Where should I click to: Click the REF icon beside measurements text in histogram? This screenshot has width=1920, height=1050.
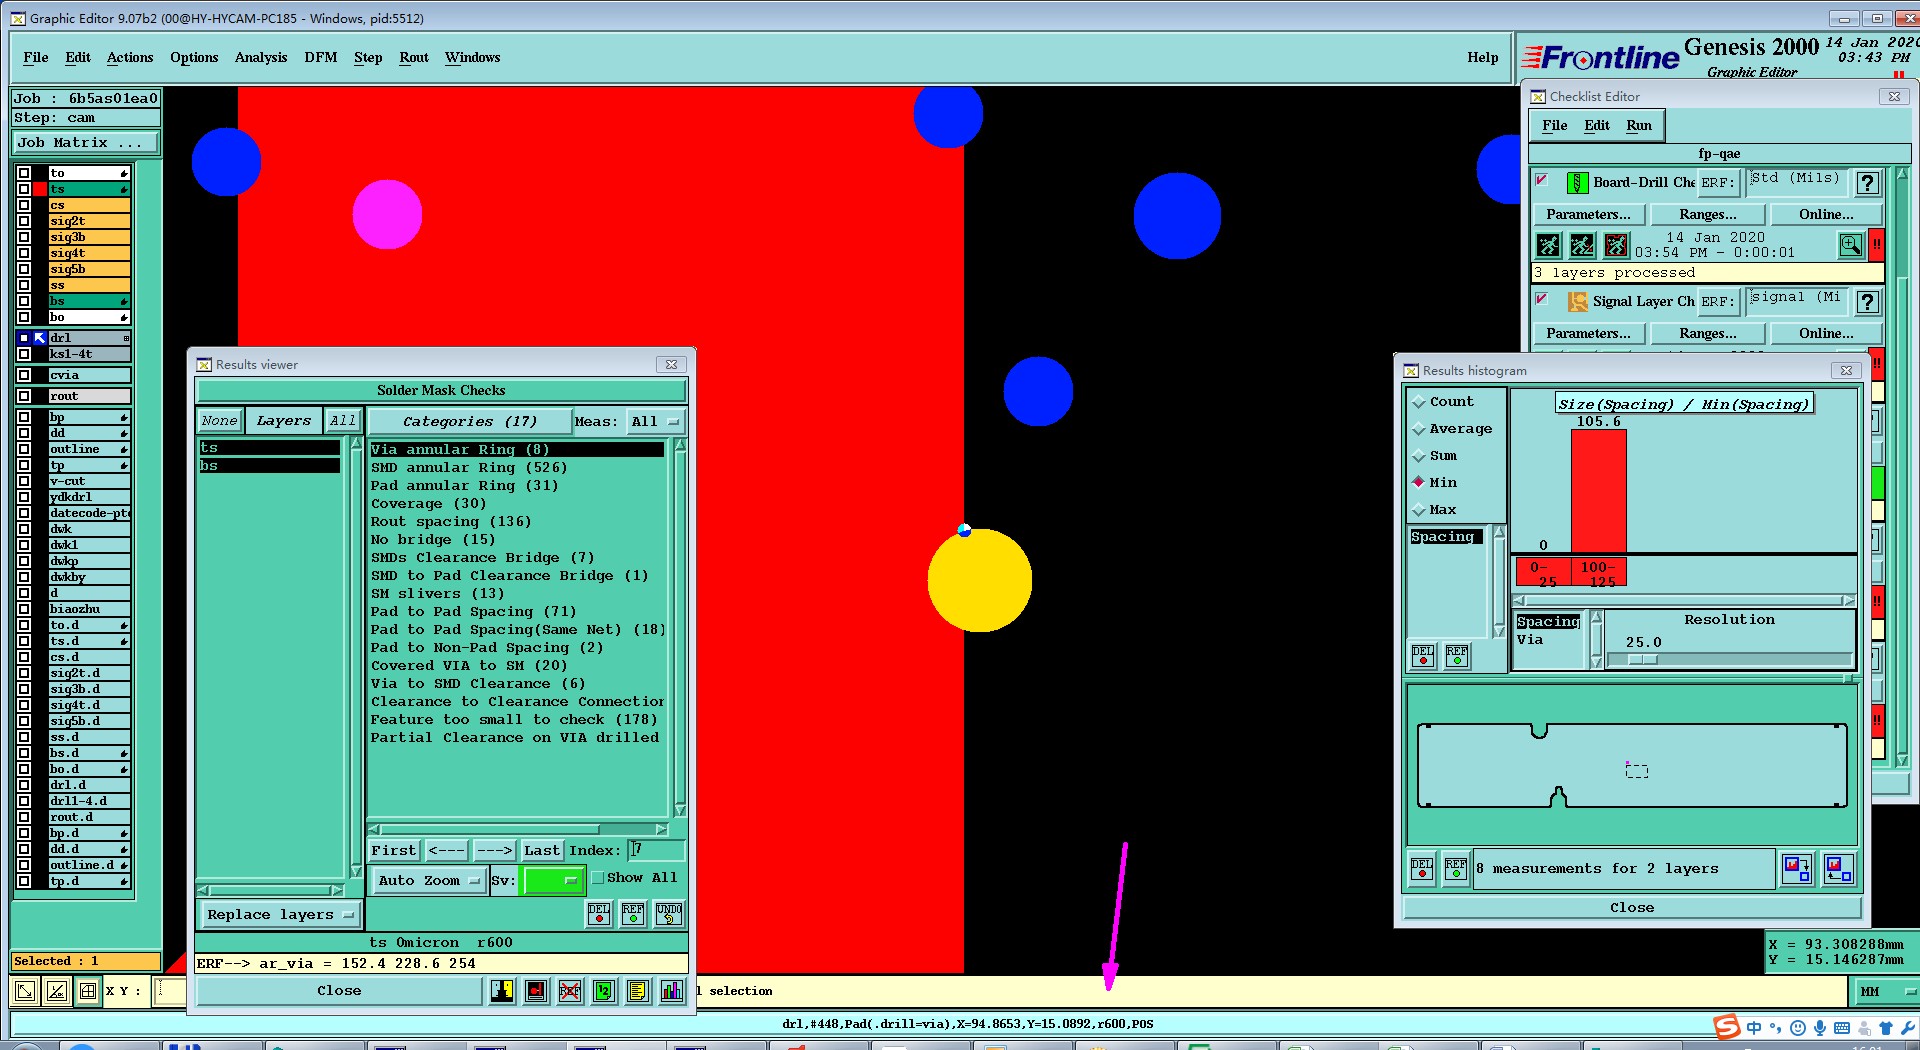tap(1456, 869)
